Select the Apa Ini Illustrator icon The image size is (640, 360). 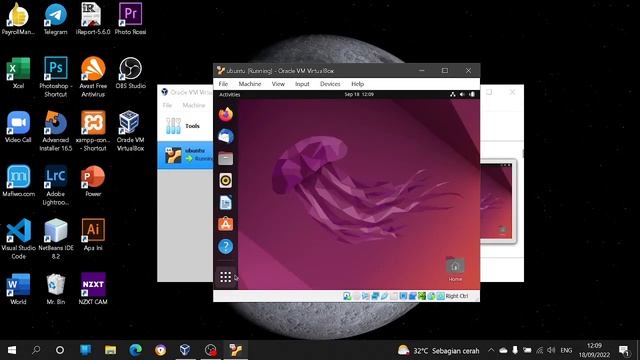click(x=93, y=235)
